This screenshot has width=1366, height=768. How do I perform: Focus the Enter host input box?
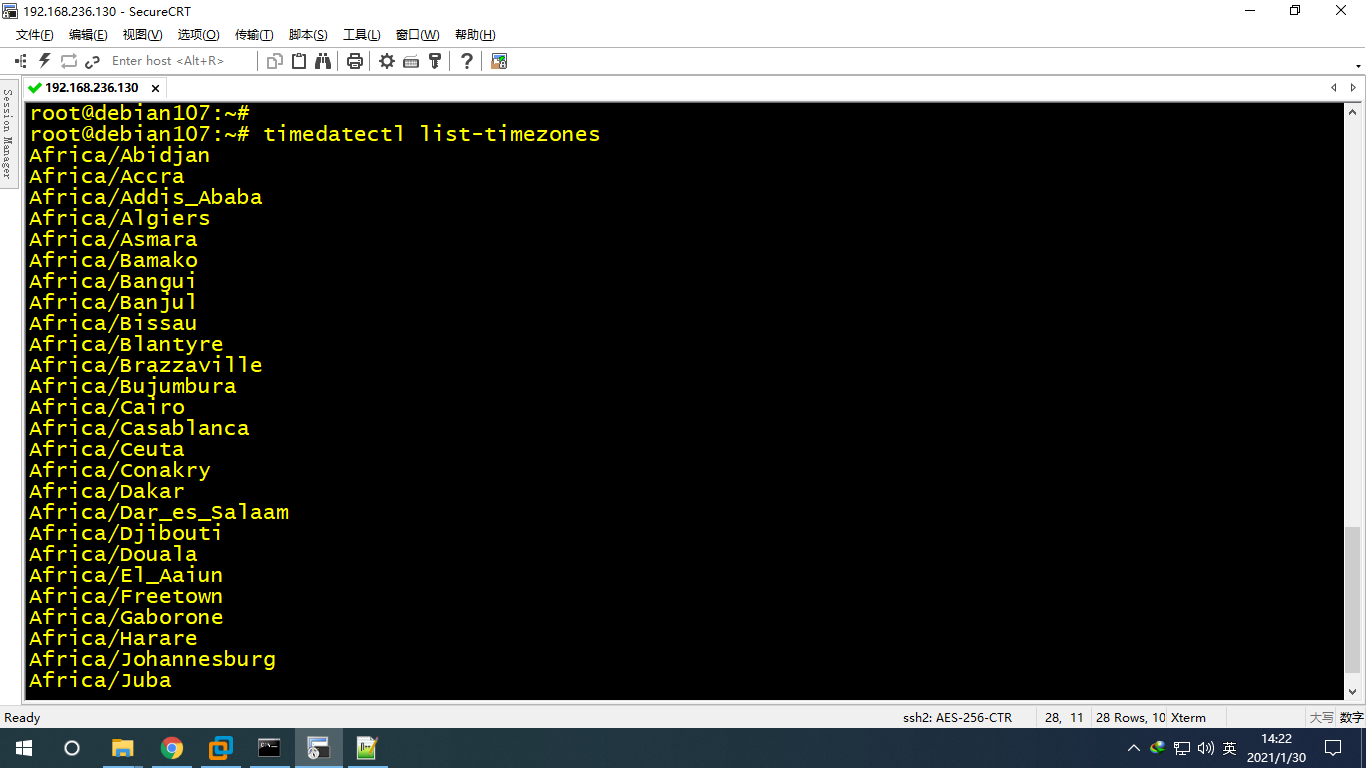180,61
